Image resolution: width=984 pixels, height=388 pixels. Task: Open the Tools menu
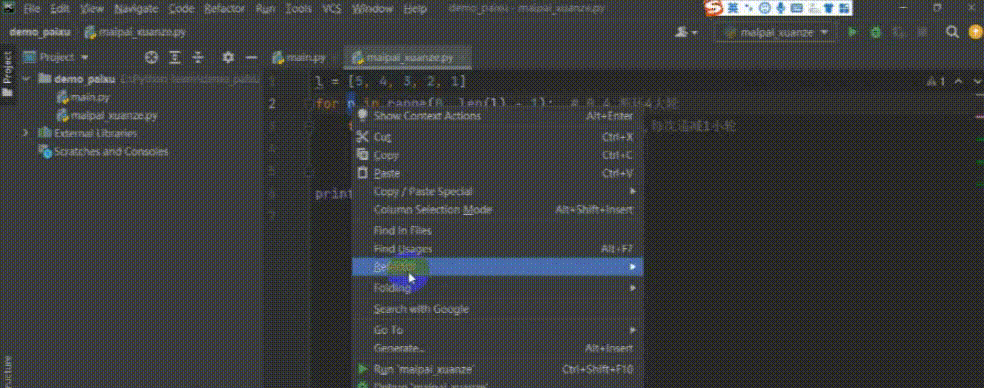pos(298,9)
